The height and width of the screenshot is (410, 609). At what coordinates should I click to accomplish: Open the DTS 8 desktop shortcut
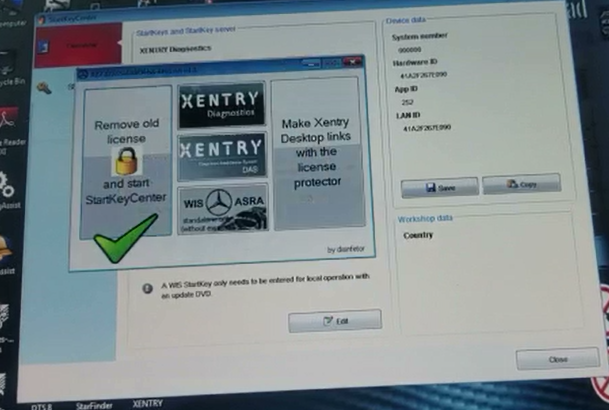(x=42, y=407)
